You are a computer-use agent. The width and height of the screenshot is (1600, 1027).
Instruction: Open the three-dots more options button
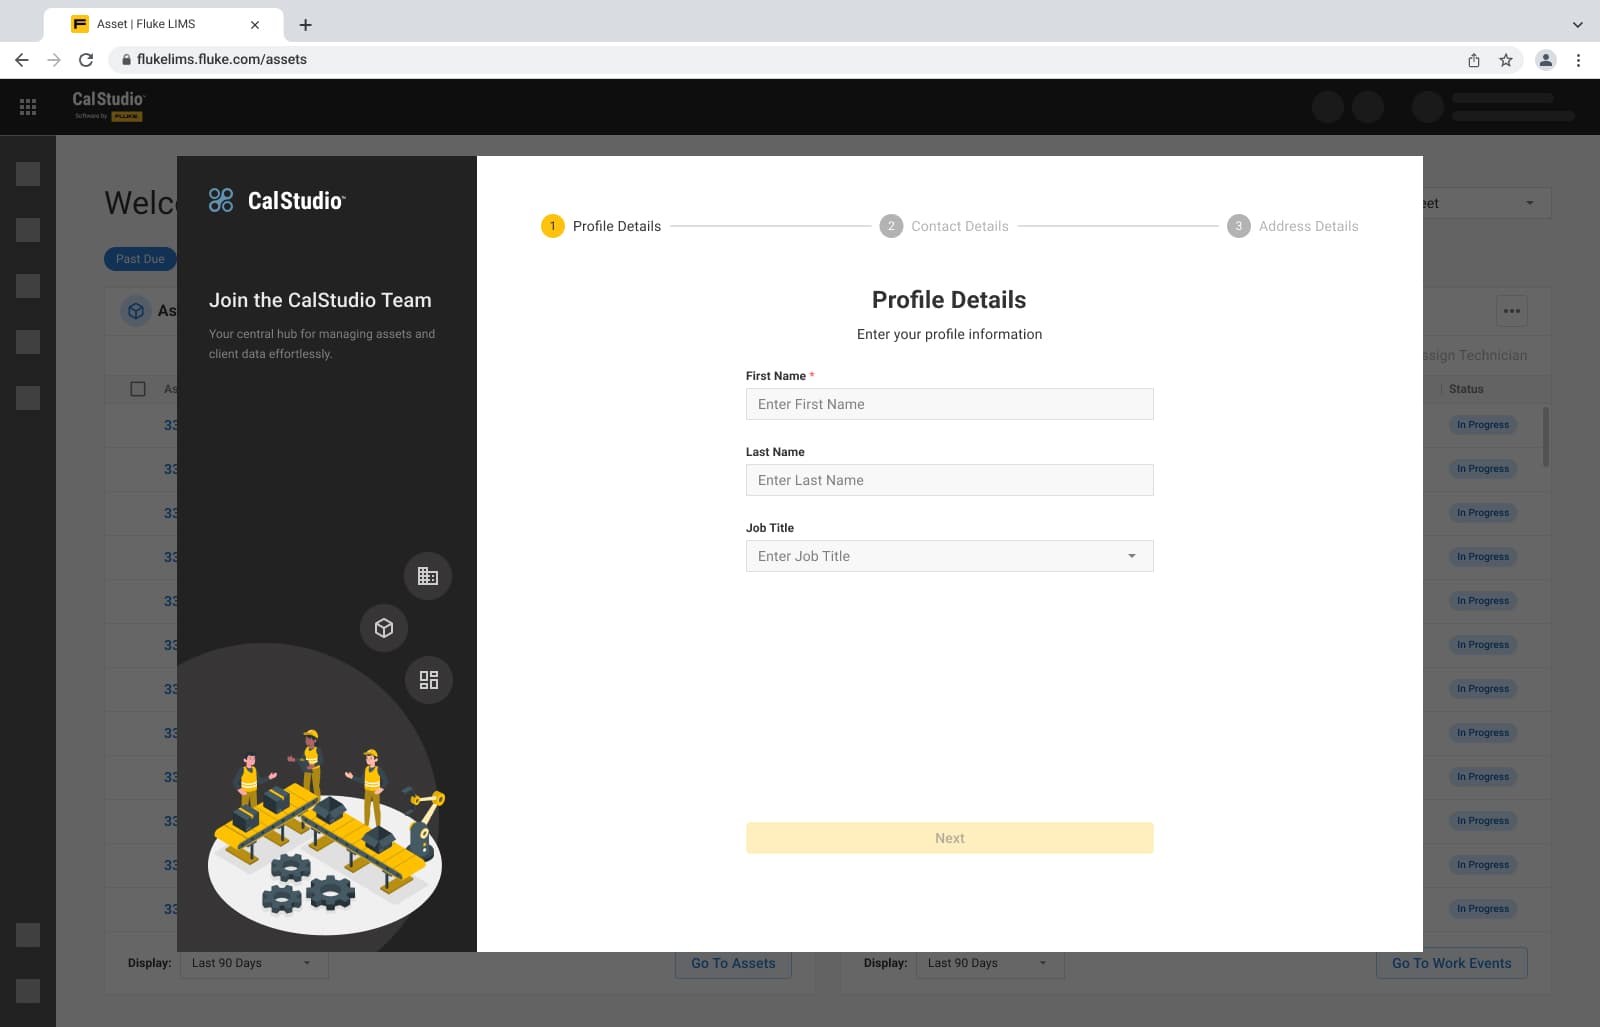(1512, 311)
